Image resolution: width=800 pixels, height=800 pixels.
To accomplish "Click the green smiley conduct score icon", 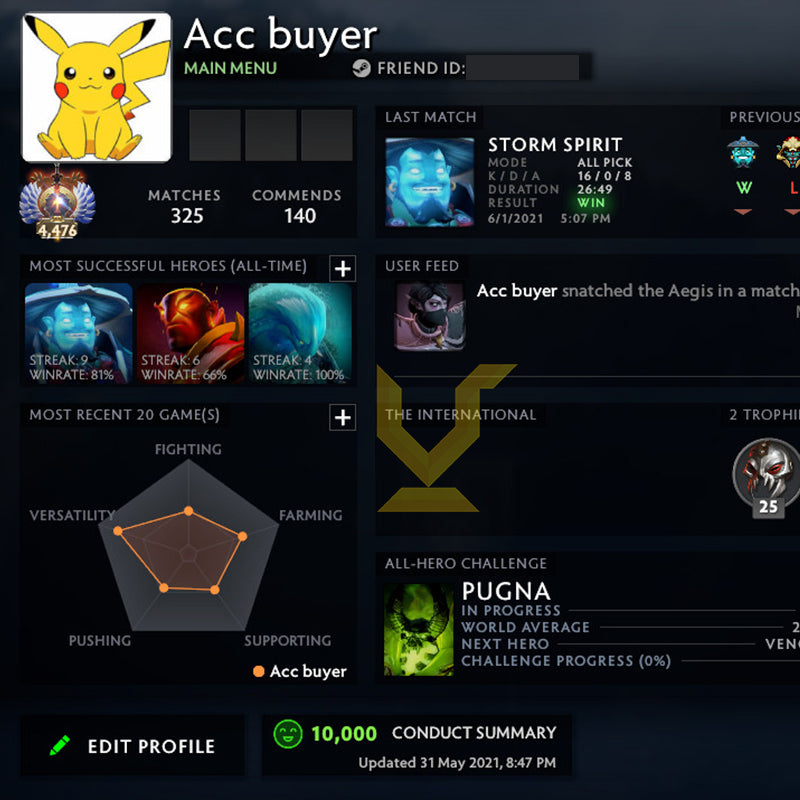I will pyautogui.click(x=288, y=734).
